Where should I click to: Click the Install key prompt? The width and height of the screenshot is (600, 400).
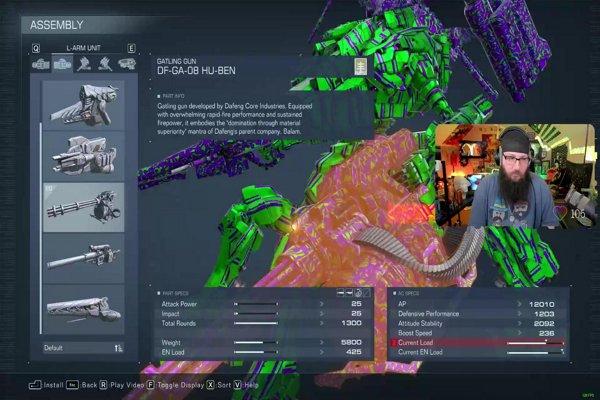coord(46,385)
